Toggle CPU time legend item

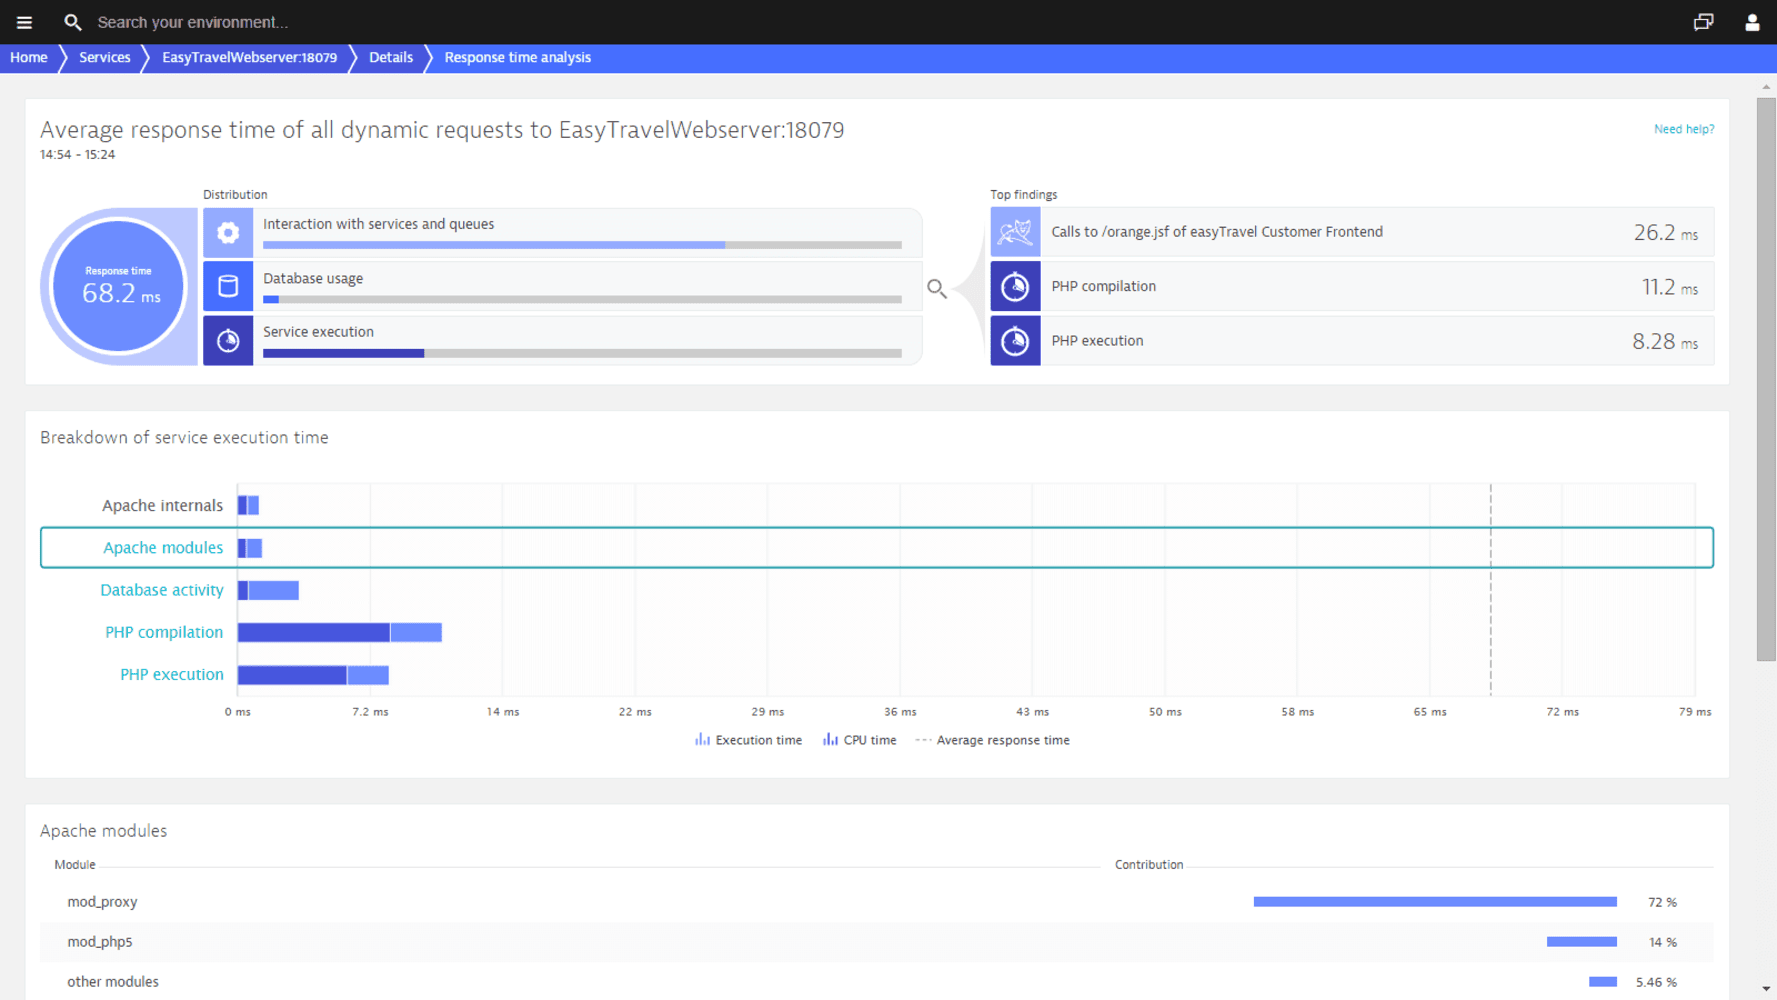pyautogui.click(x=859, y=740)
